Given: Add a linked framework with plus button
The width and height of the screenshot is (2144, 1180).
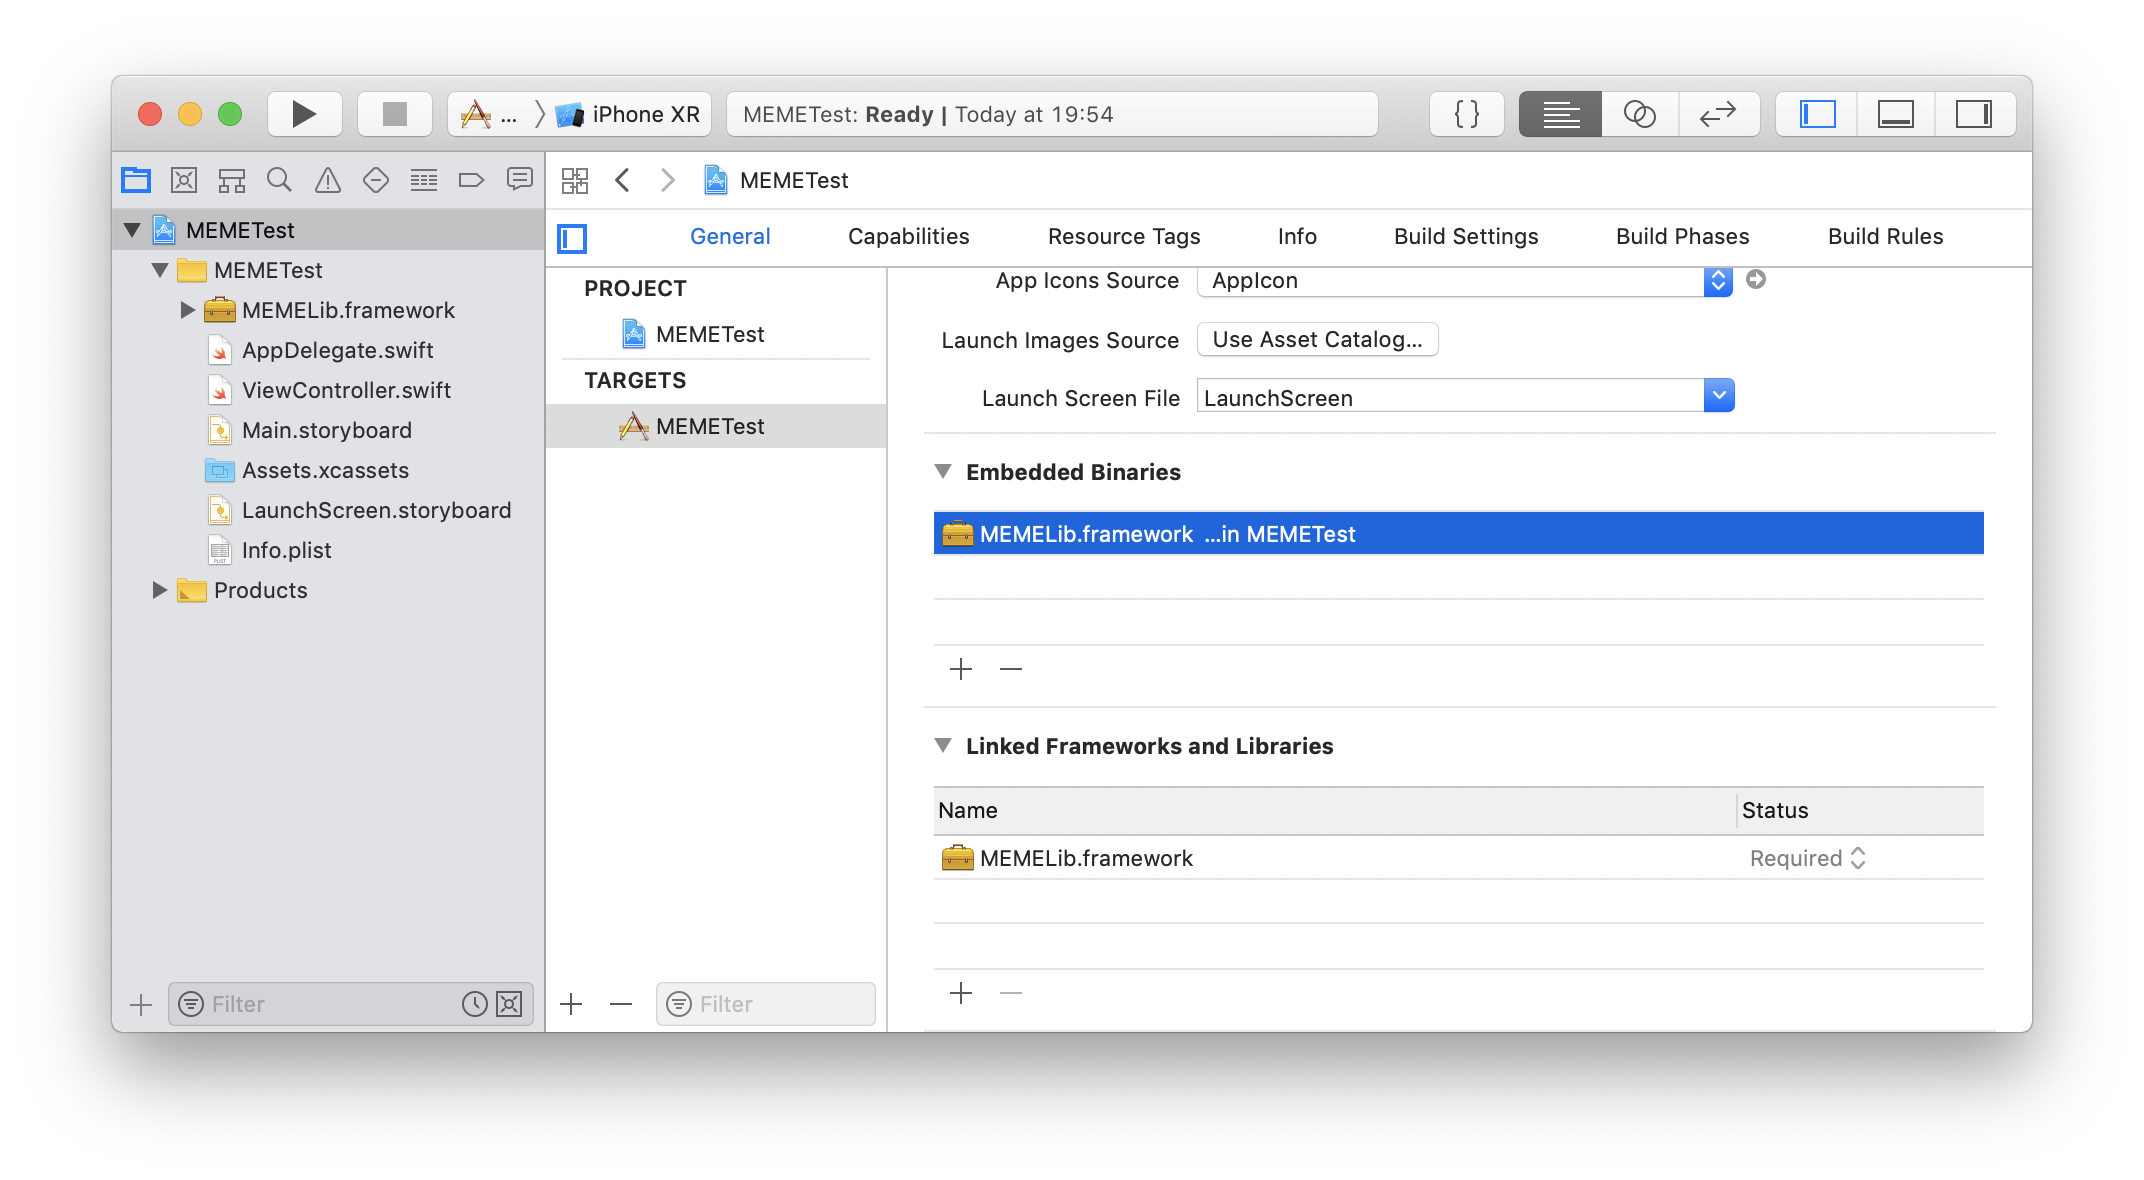Looking at the screenshot, I should (x=961, y=992).
